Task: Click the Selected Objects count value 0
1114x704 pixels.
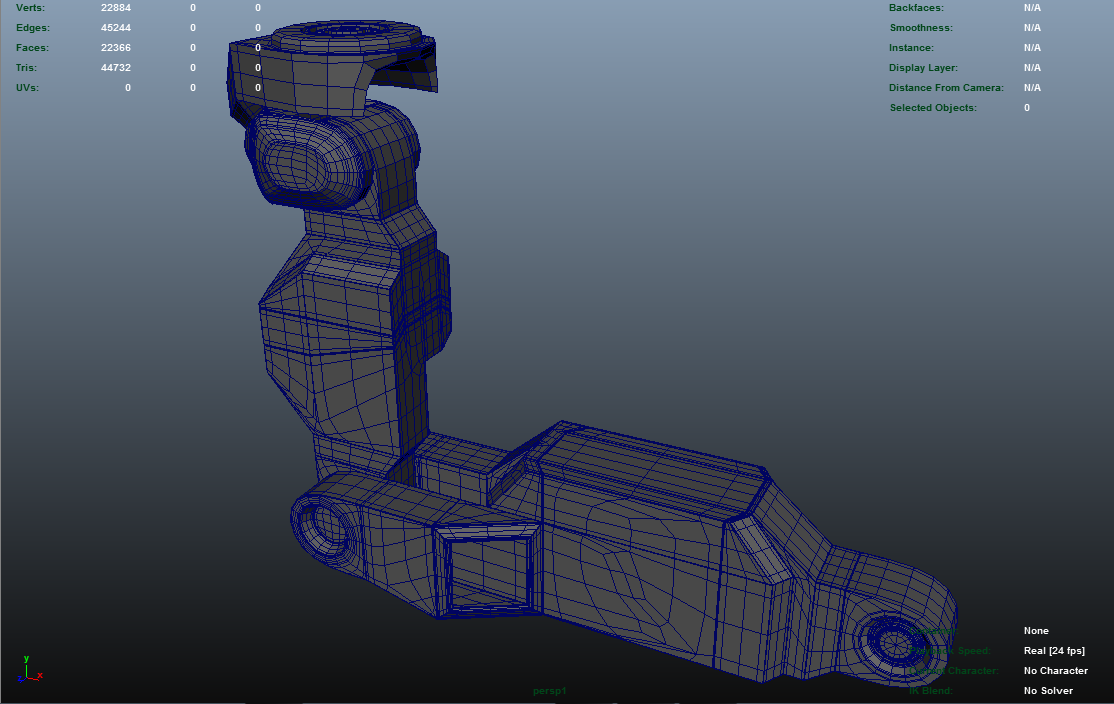Action: coord(1027,107)
